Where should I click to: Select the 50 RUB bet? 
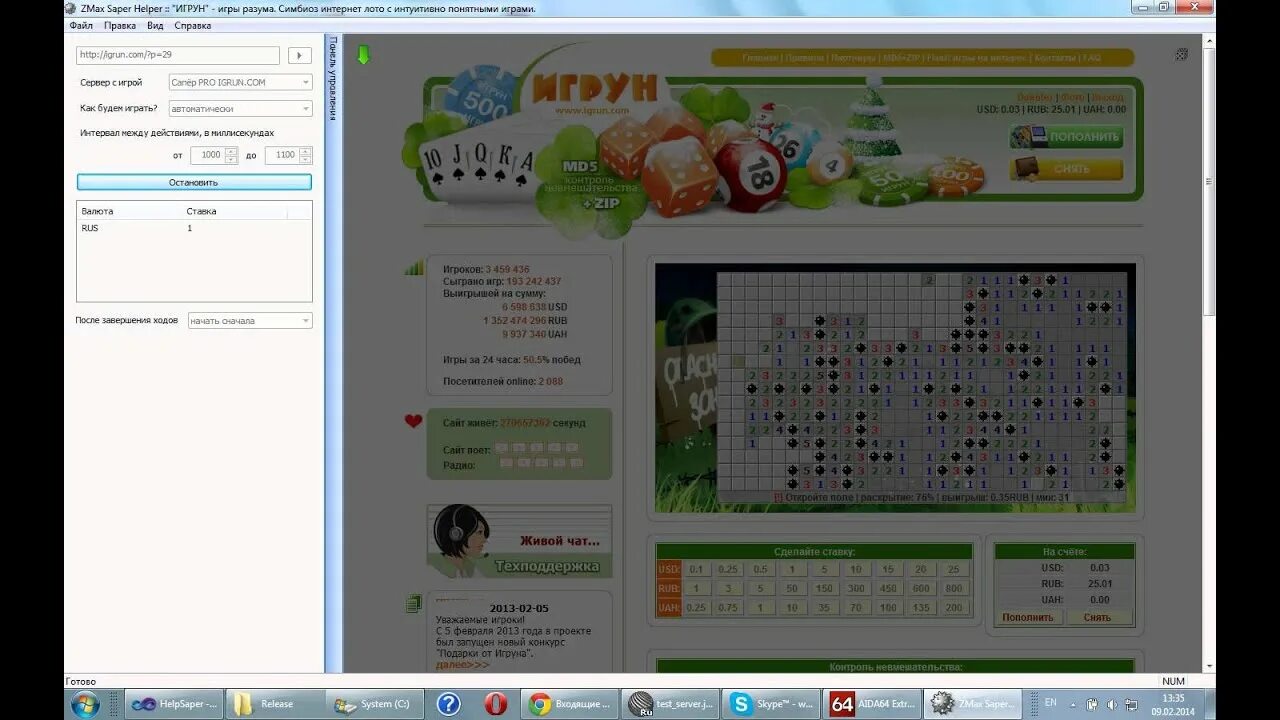click(x=792, y=588)
